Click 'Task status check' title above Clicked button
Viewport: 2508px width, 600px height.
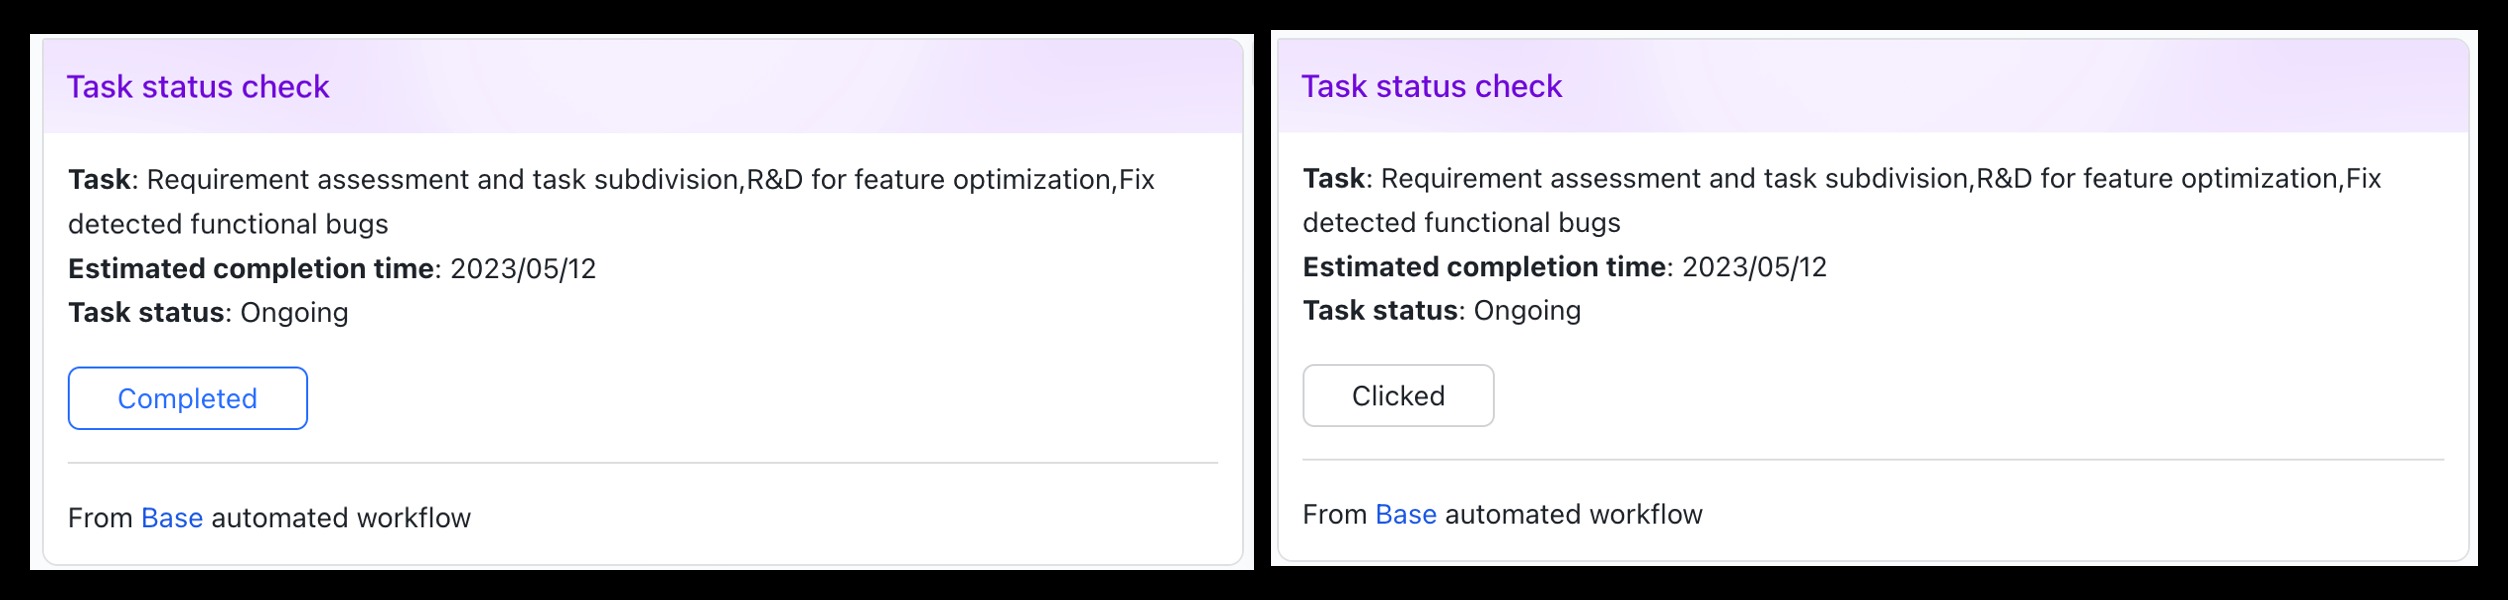point(1431,86)
